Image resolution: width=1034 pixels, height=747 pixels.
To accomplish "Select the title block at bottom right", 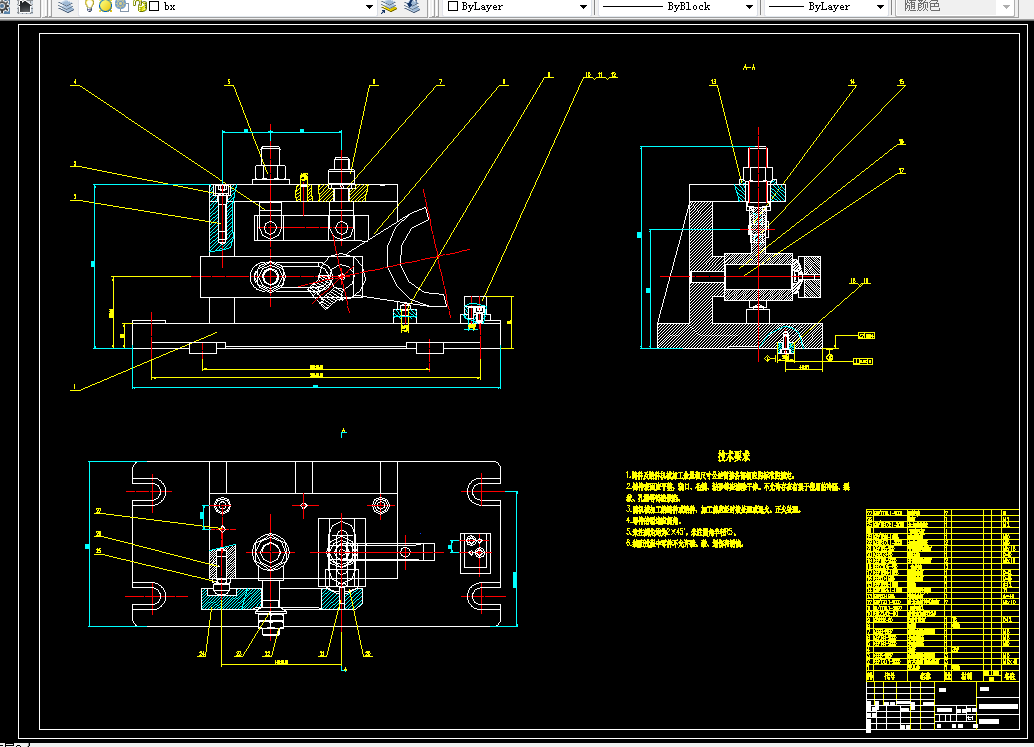I will (942, 705).
